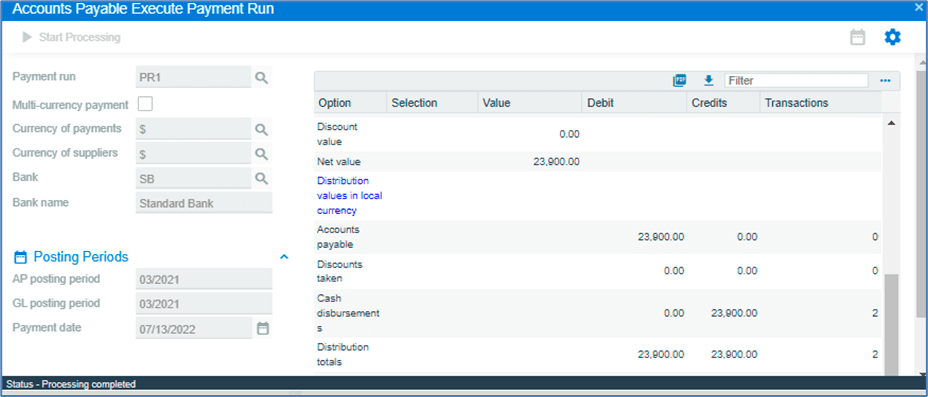Viewport: 928px width, 397px height.
Task: Click the Discount value row label
Action: [336, 134]
